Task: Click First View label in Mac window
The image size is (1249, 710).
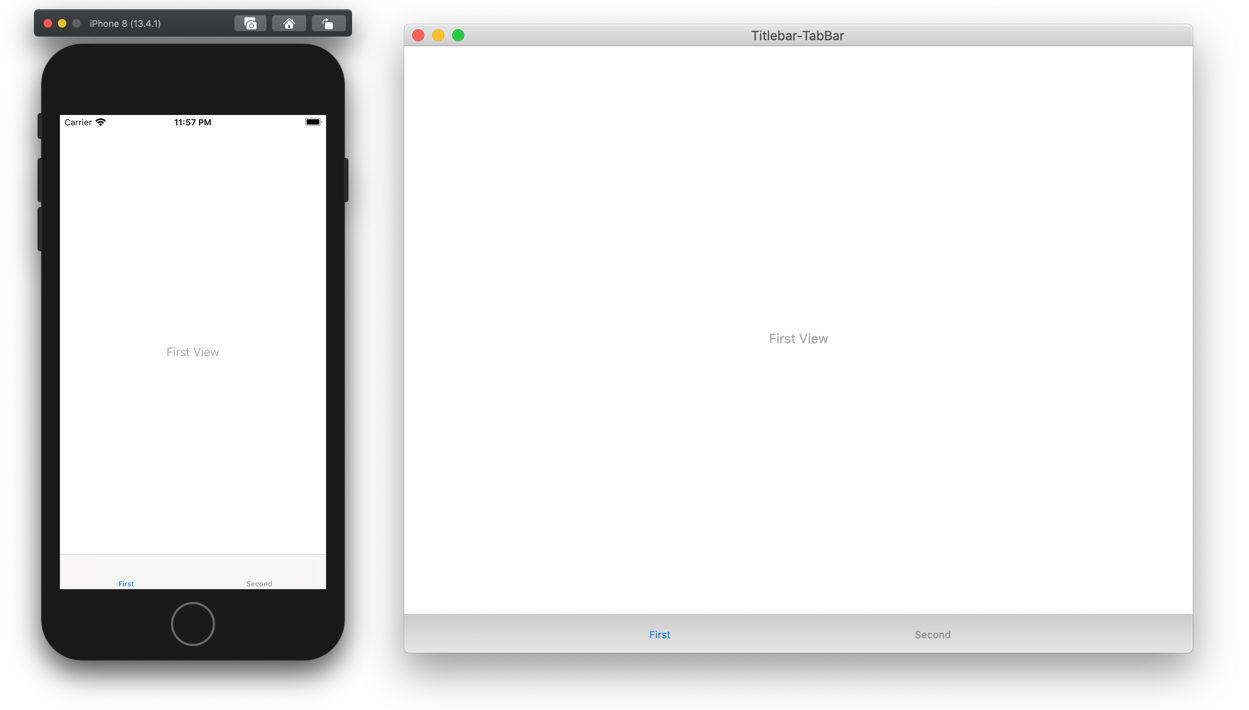Action: pos(798,339)
